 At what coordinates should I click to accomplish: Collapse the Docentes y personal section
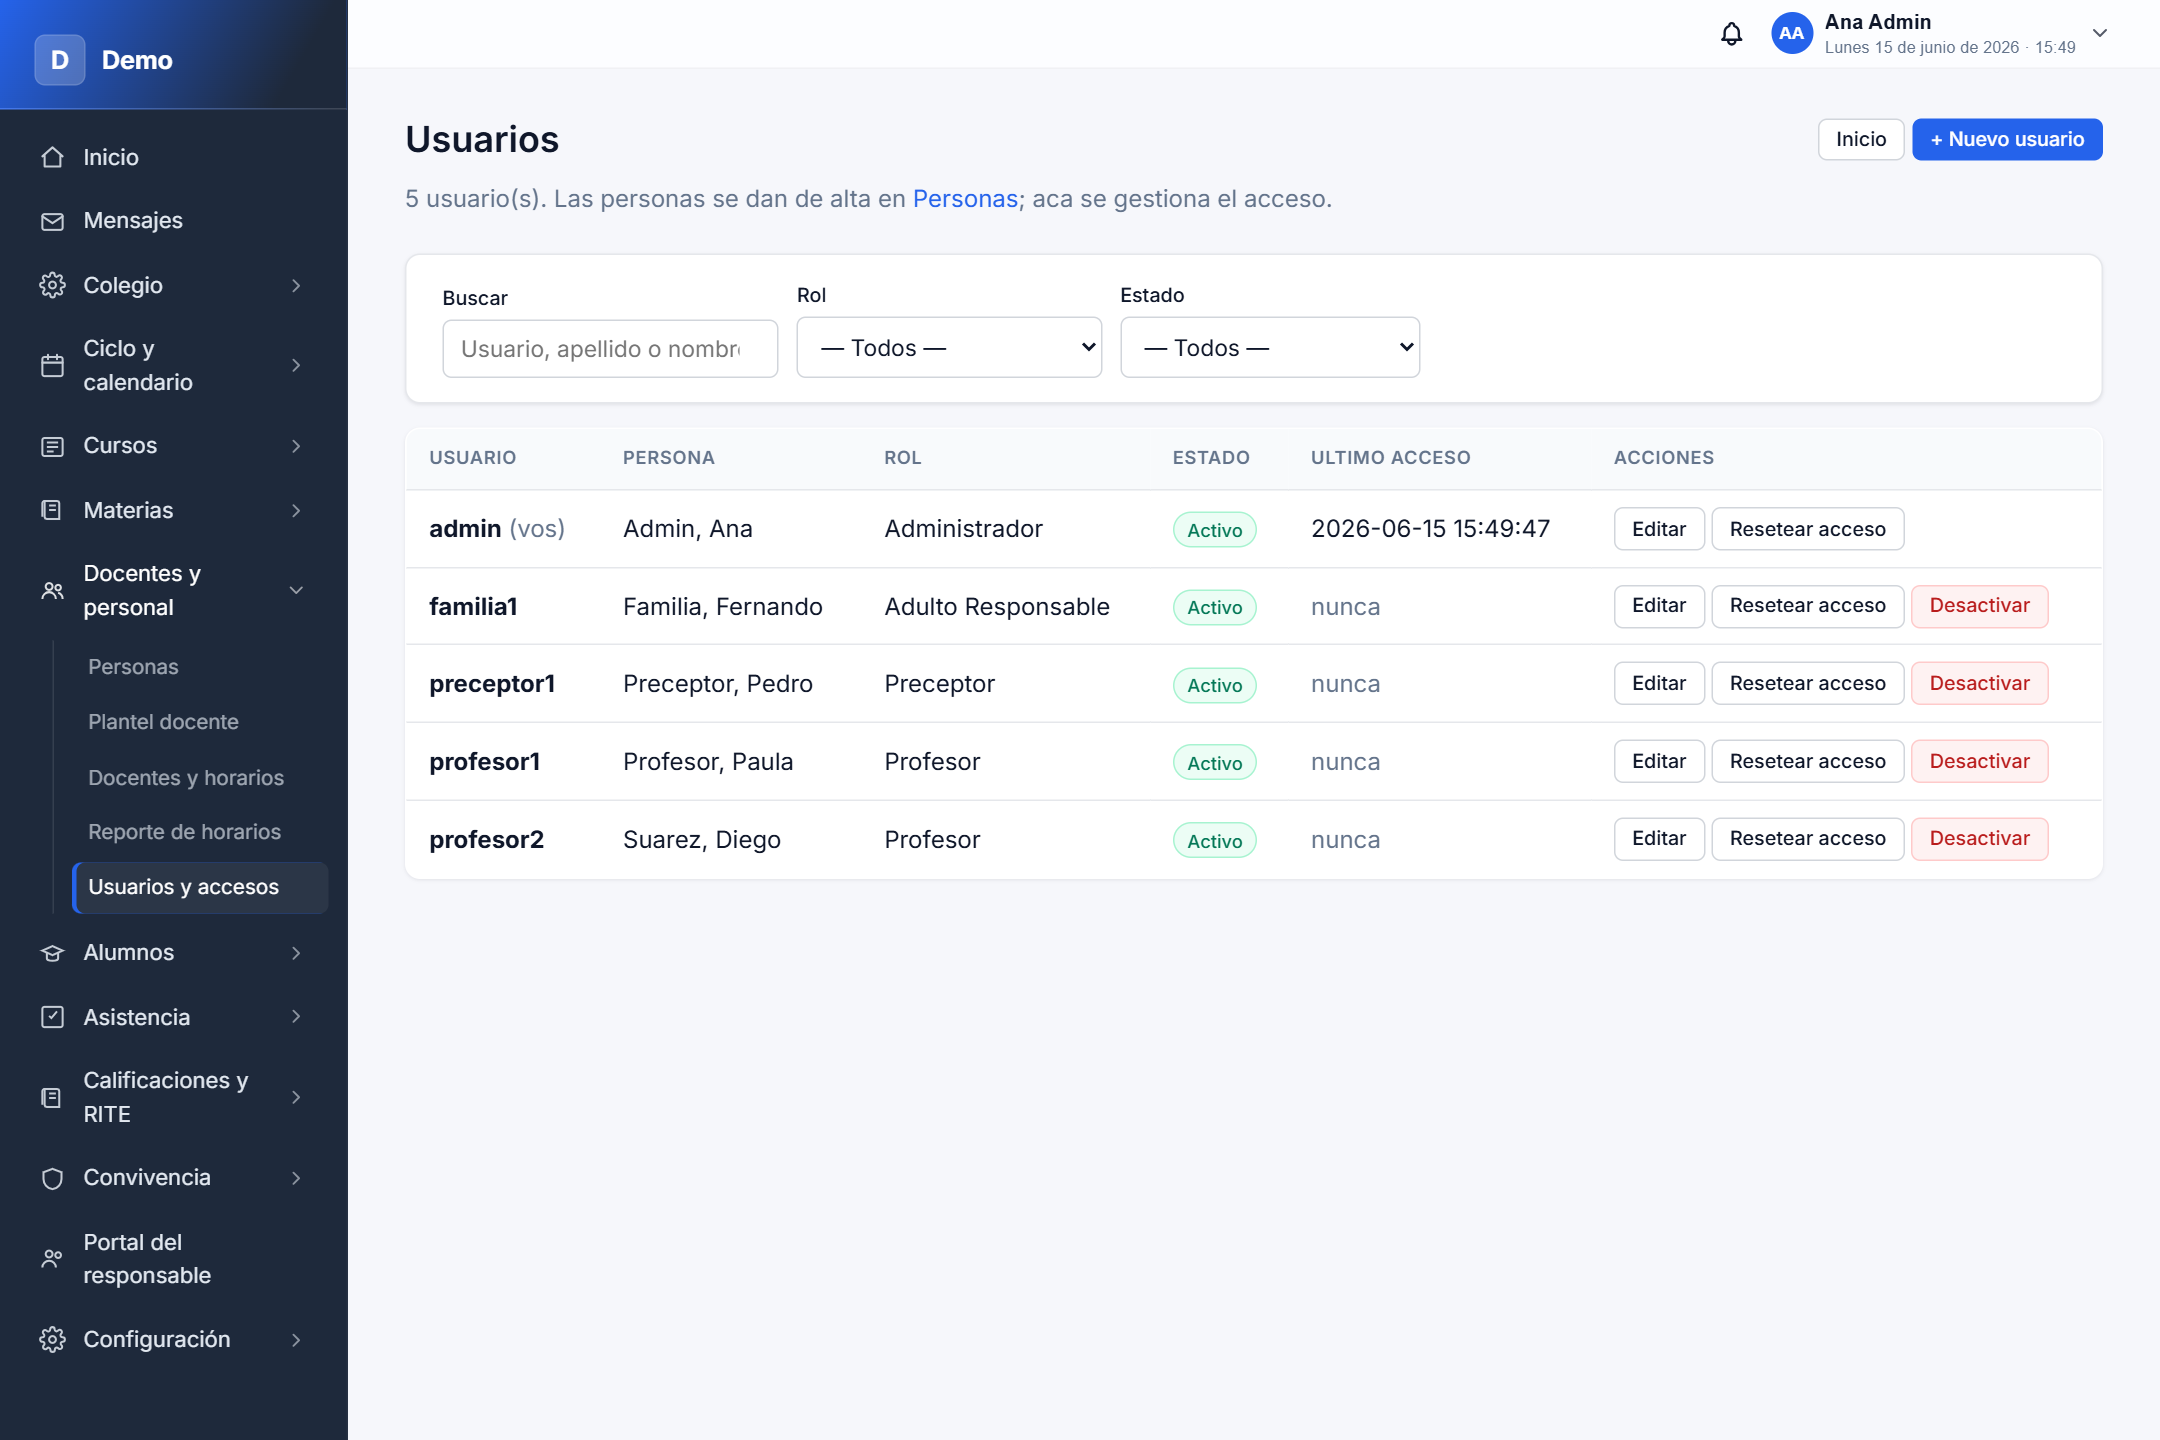click(x=296, y=590)
